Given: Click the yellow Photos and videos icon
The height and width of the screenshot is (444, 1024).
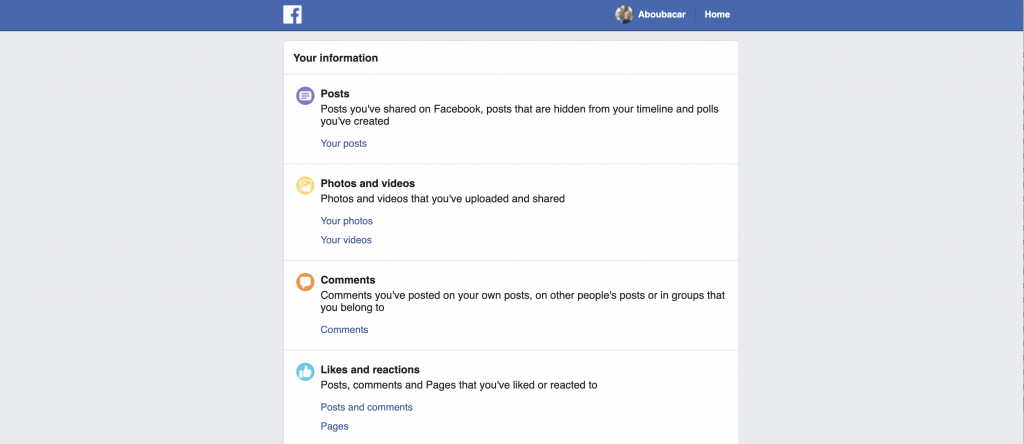Looking at the screenshot, I should [305, 185].
